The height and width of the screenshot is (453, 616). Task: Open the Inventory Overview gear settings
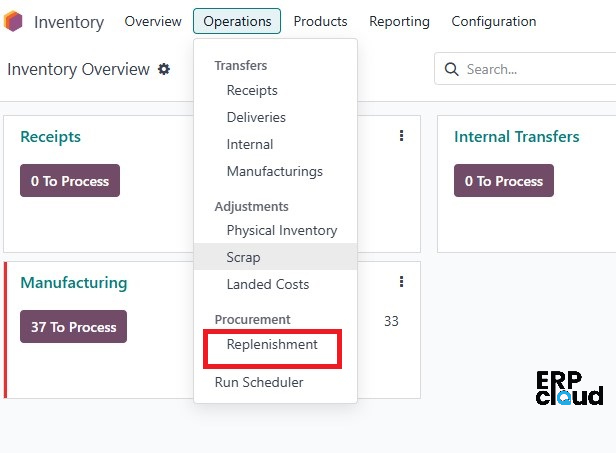(164, 69)
